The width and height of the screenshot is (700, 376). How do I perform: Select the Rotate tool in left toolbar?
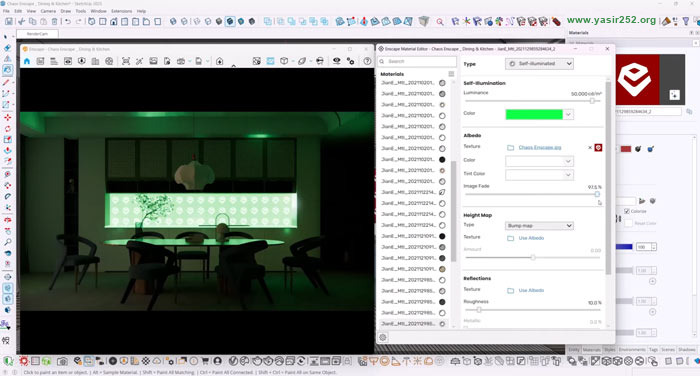8,129
